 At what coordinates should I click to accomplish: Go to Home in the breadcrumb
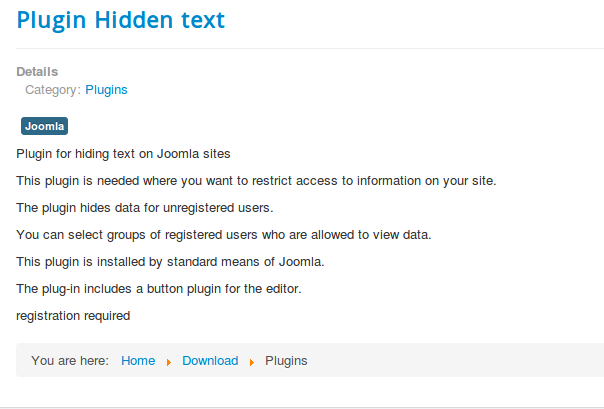pos(138,360)
